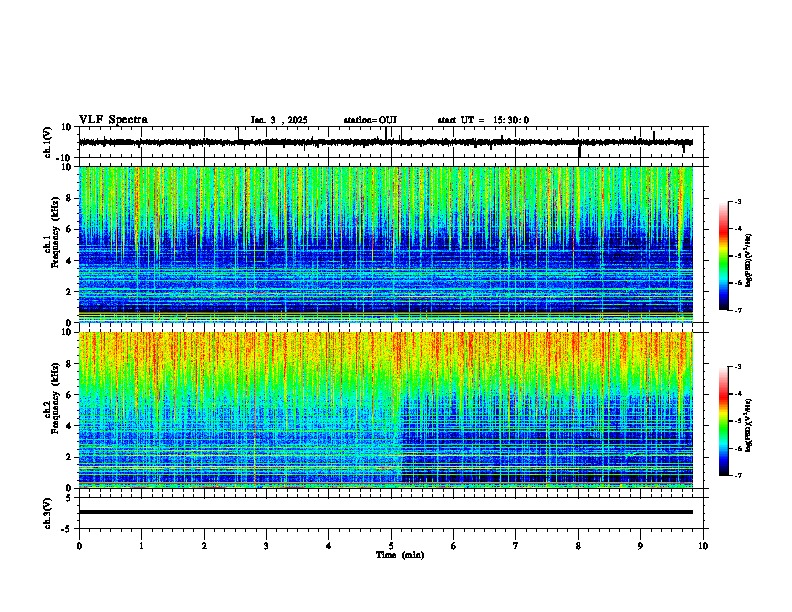Click time axis tick label "9"
Screen dimensions: 792x612
point(640,546)
